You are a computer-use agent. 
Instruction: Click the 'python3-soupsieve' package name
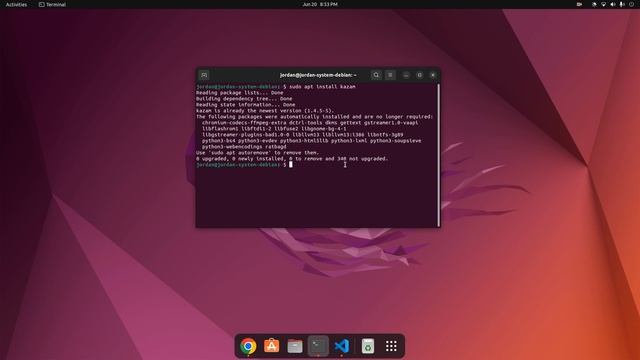[x=396, y=140]
